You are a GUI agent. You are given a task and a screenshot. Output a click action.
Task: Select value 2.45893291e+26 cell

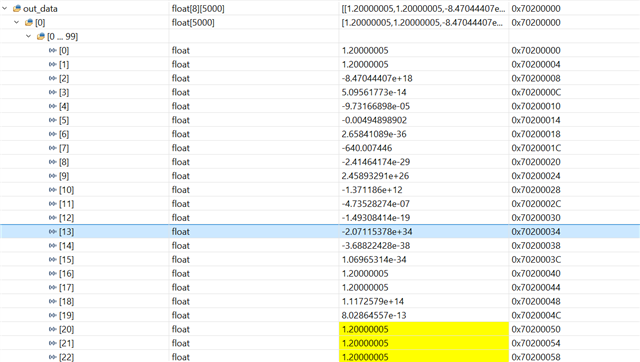click(x=375, y=176)
